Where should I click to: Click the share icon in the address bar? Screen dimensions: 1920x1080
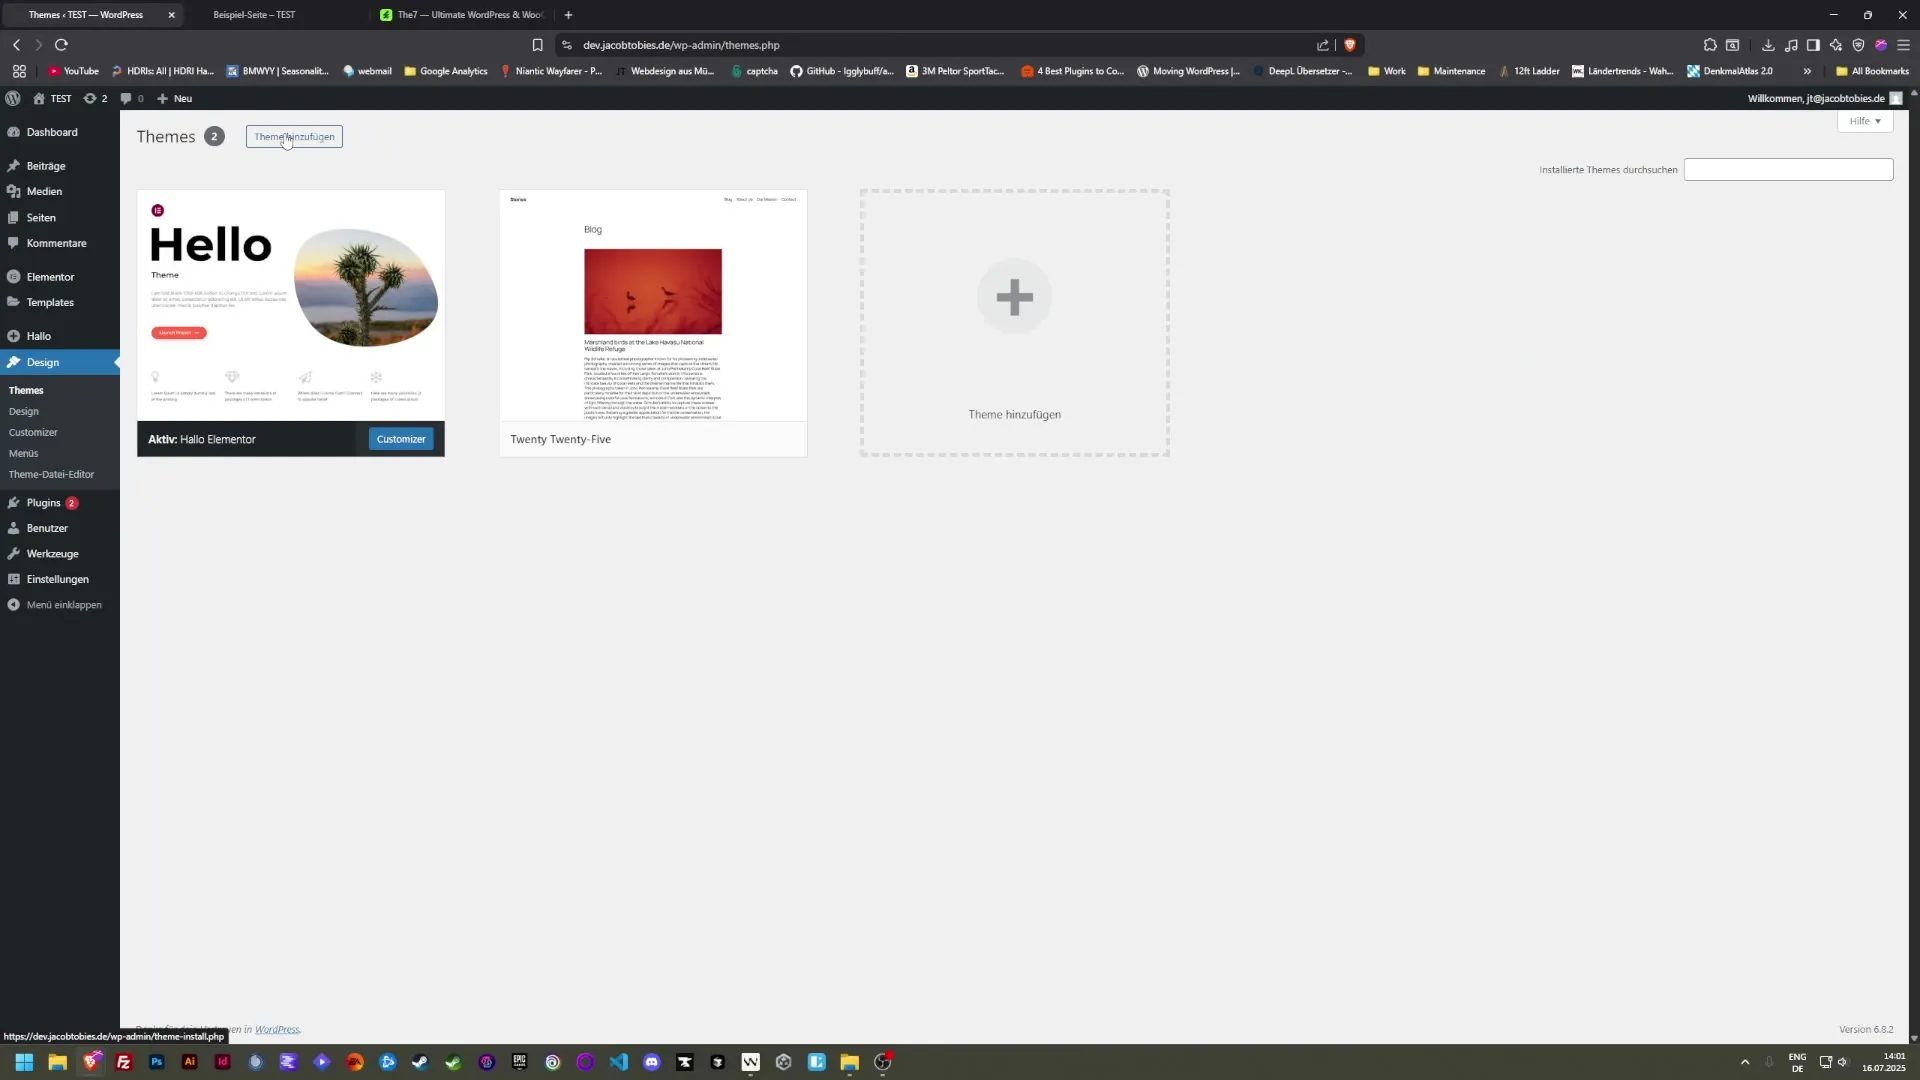pyautogui.click(x=1323, y=45)
